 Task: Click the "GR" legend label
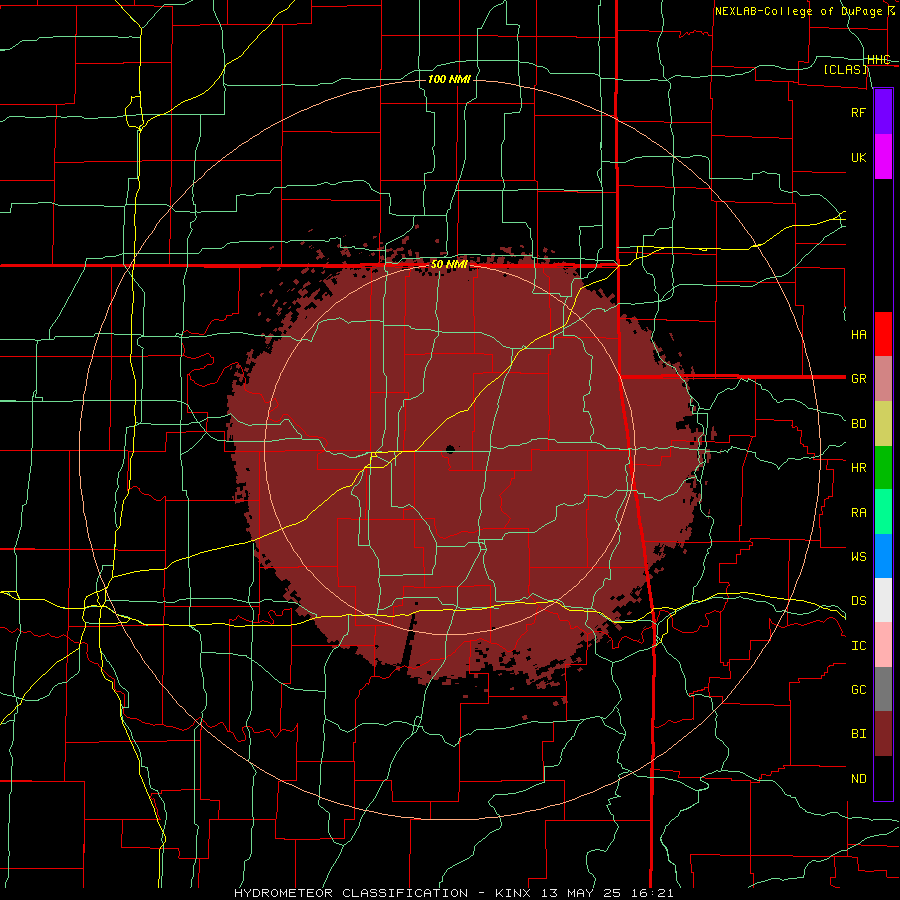tap(859, 379)
